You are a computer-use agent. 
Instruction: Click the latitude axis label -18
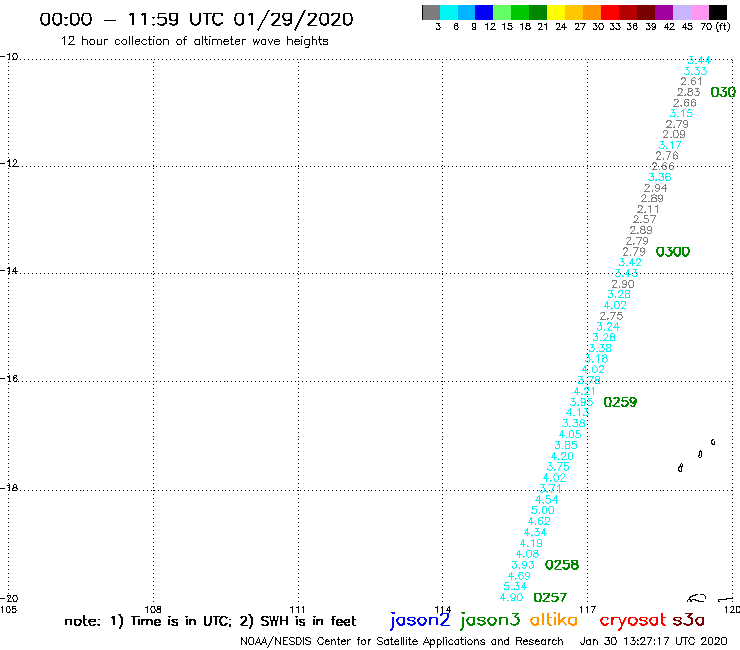coord(9,487)
